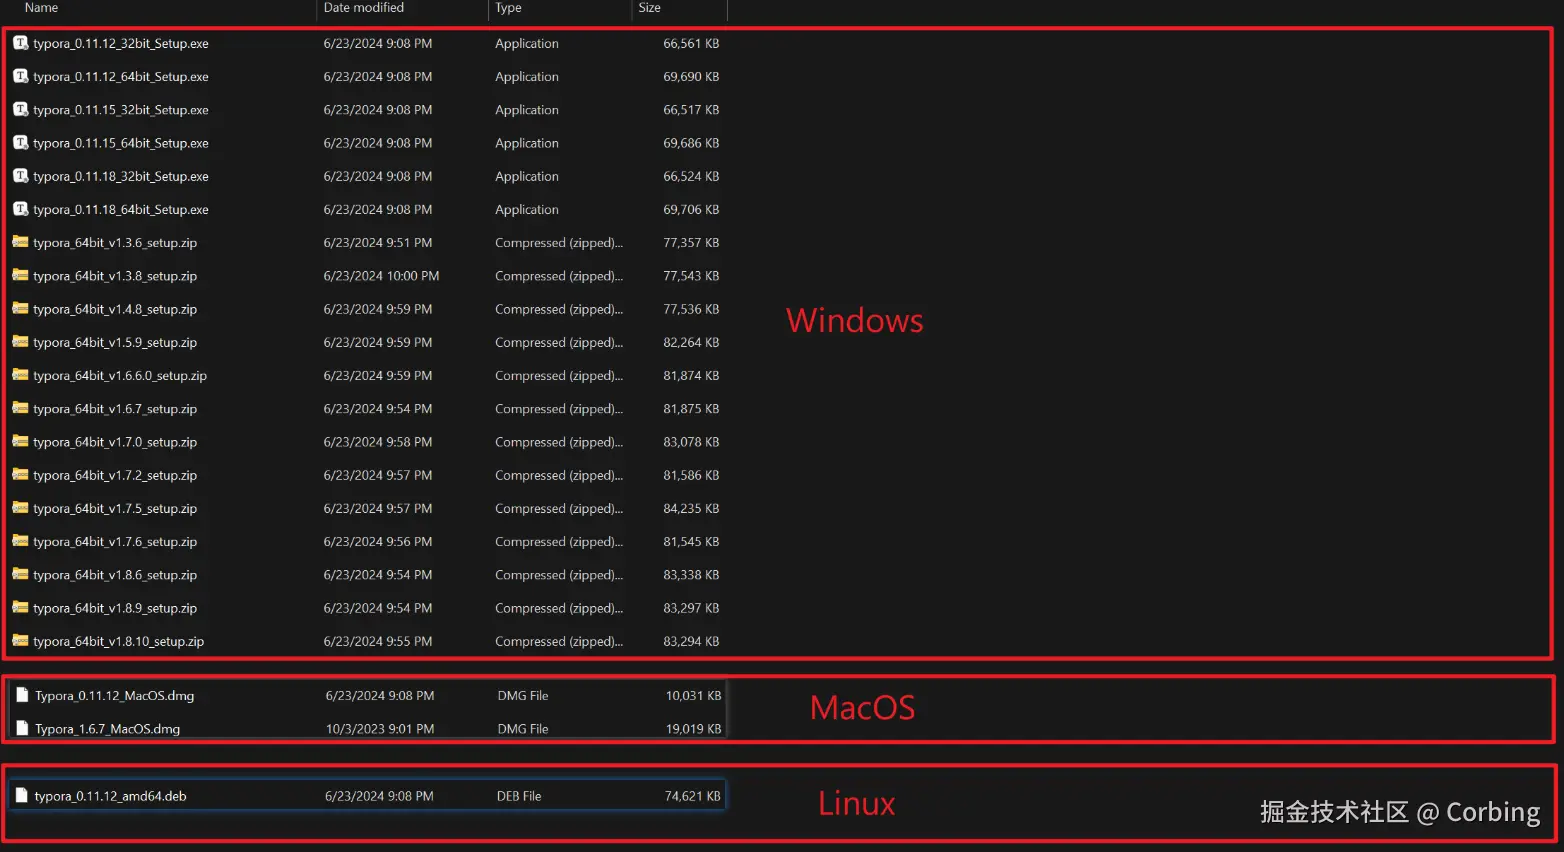This screenshot has width=1564, height=852.
Task: Select file name typora_64bit_v1.7.6_setup.zip
Action: pyautogui.click(x=115, y=542)
